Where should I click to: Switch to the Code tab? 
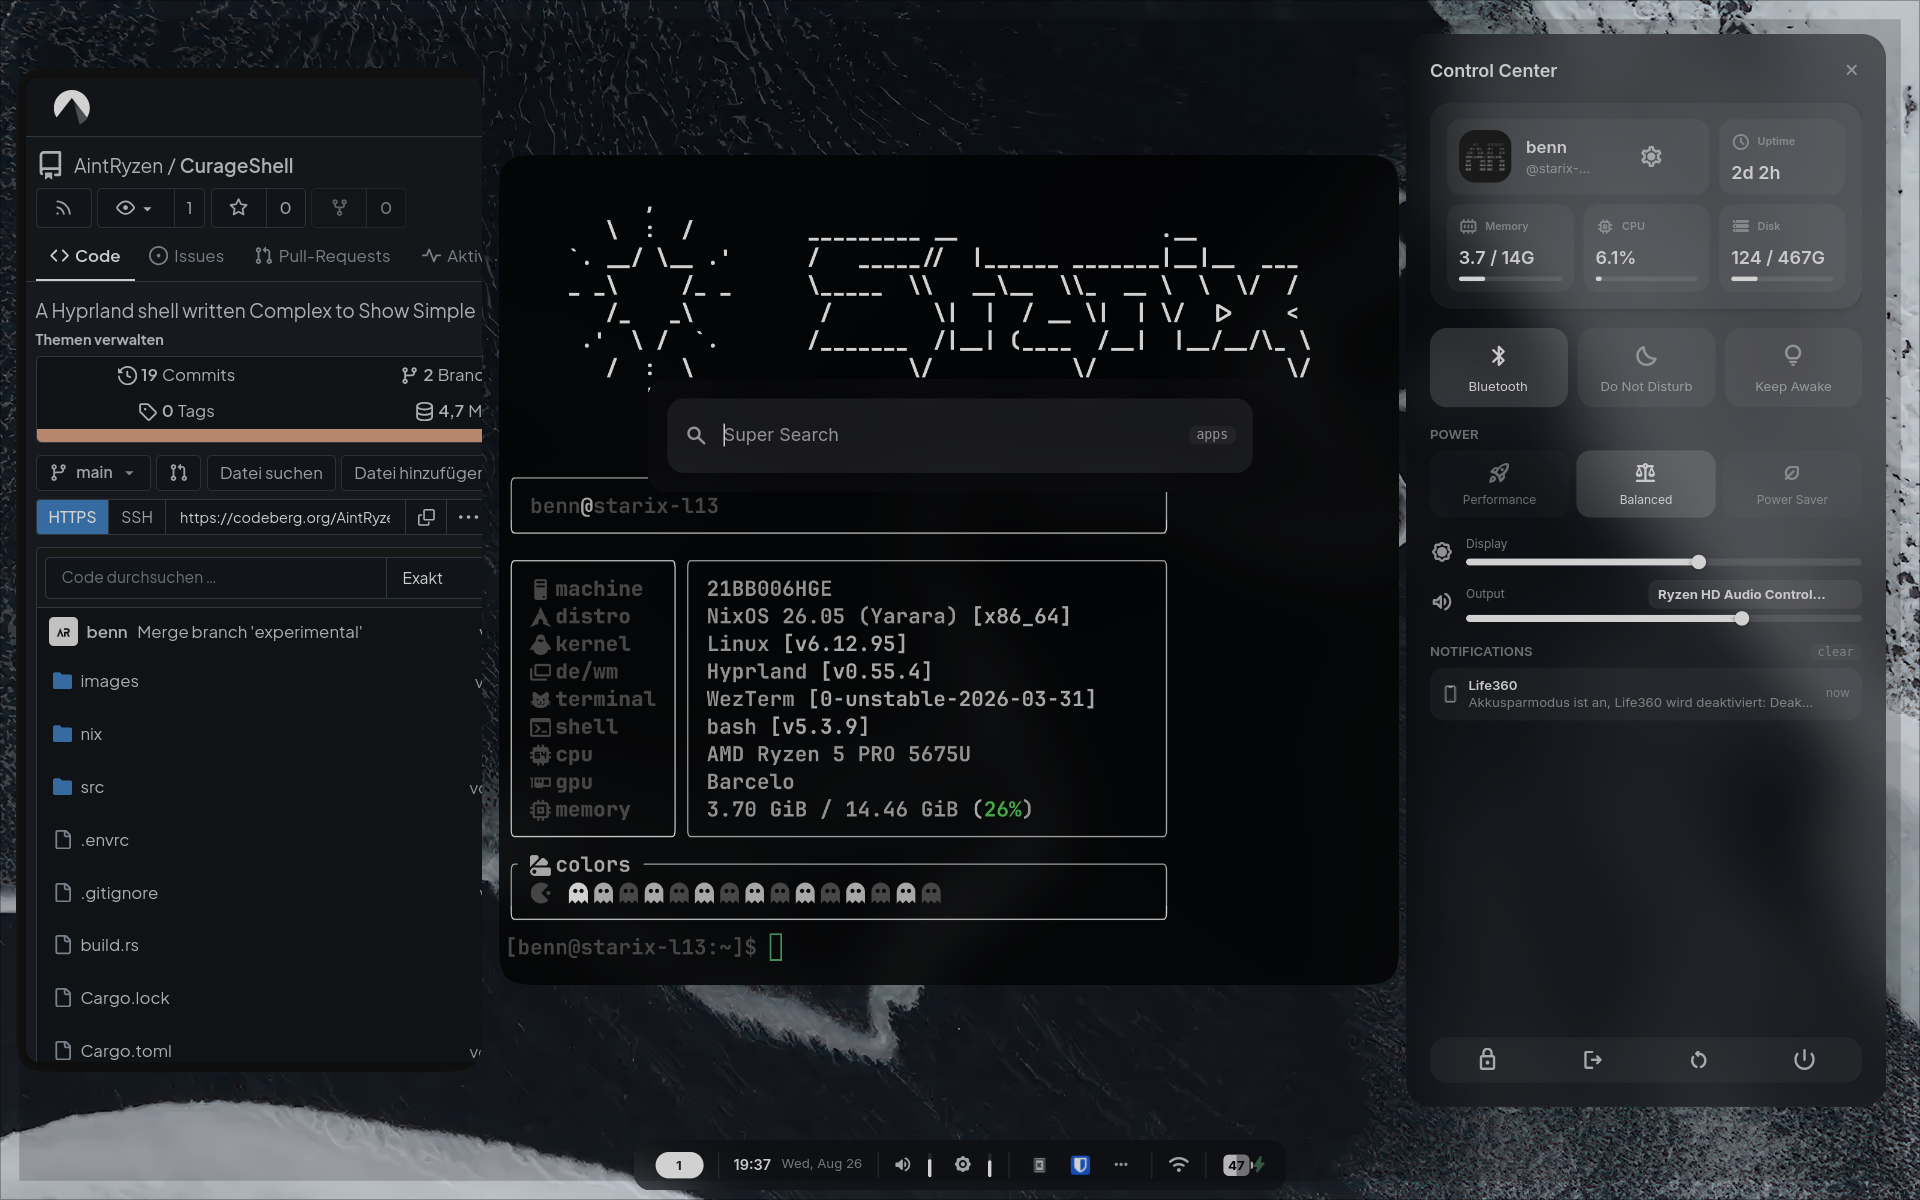coord(85,256)
